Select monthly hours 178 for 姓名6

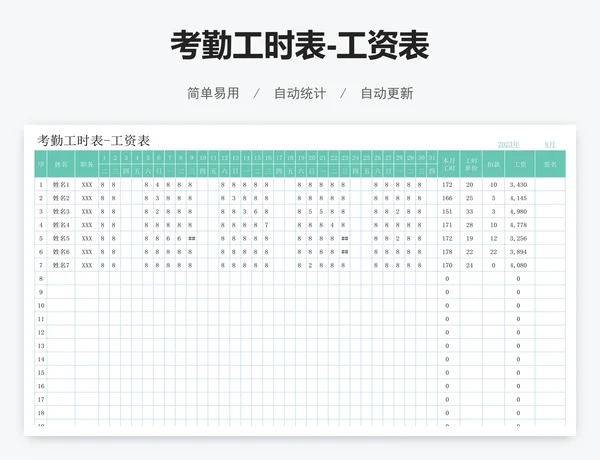(x=447, y=252)
